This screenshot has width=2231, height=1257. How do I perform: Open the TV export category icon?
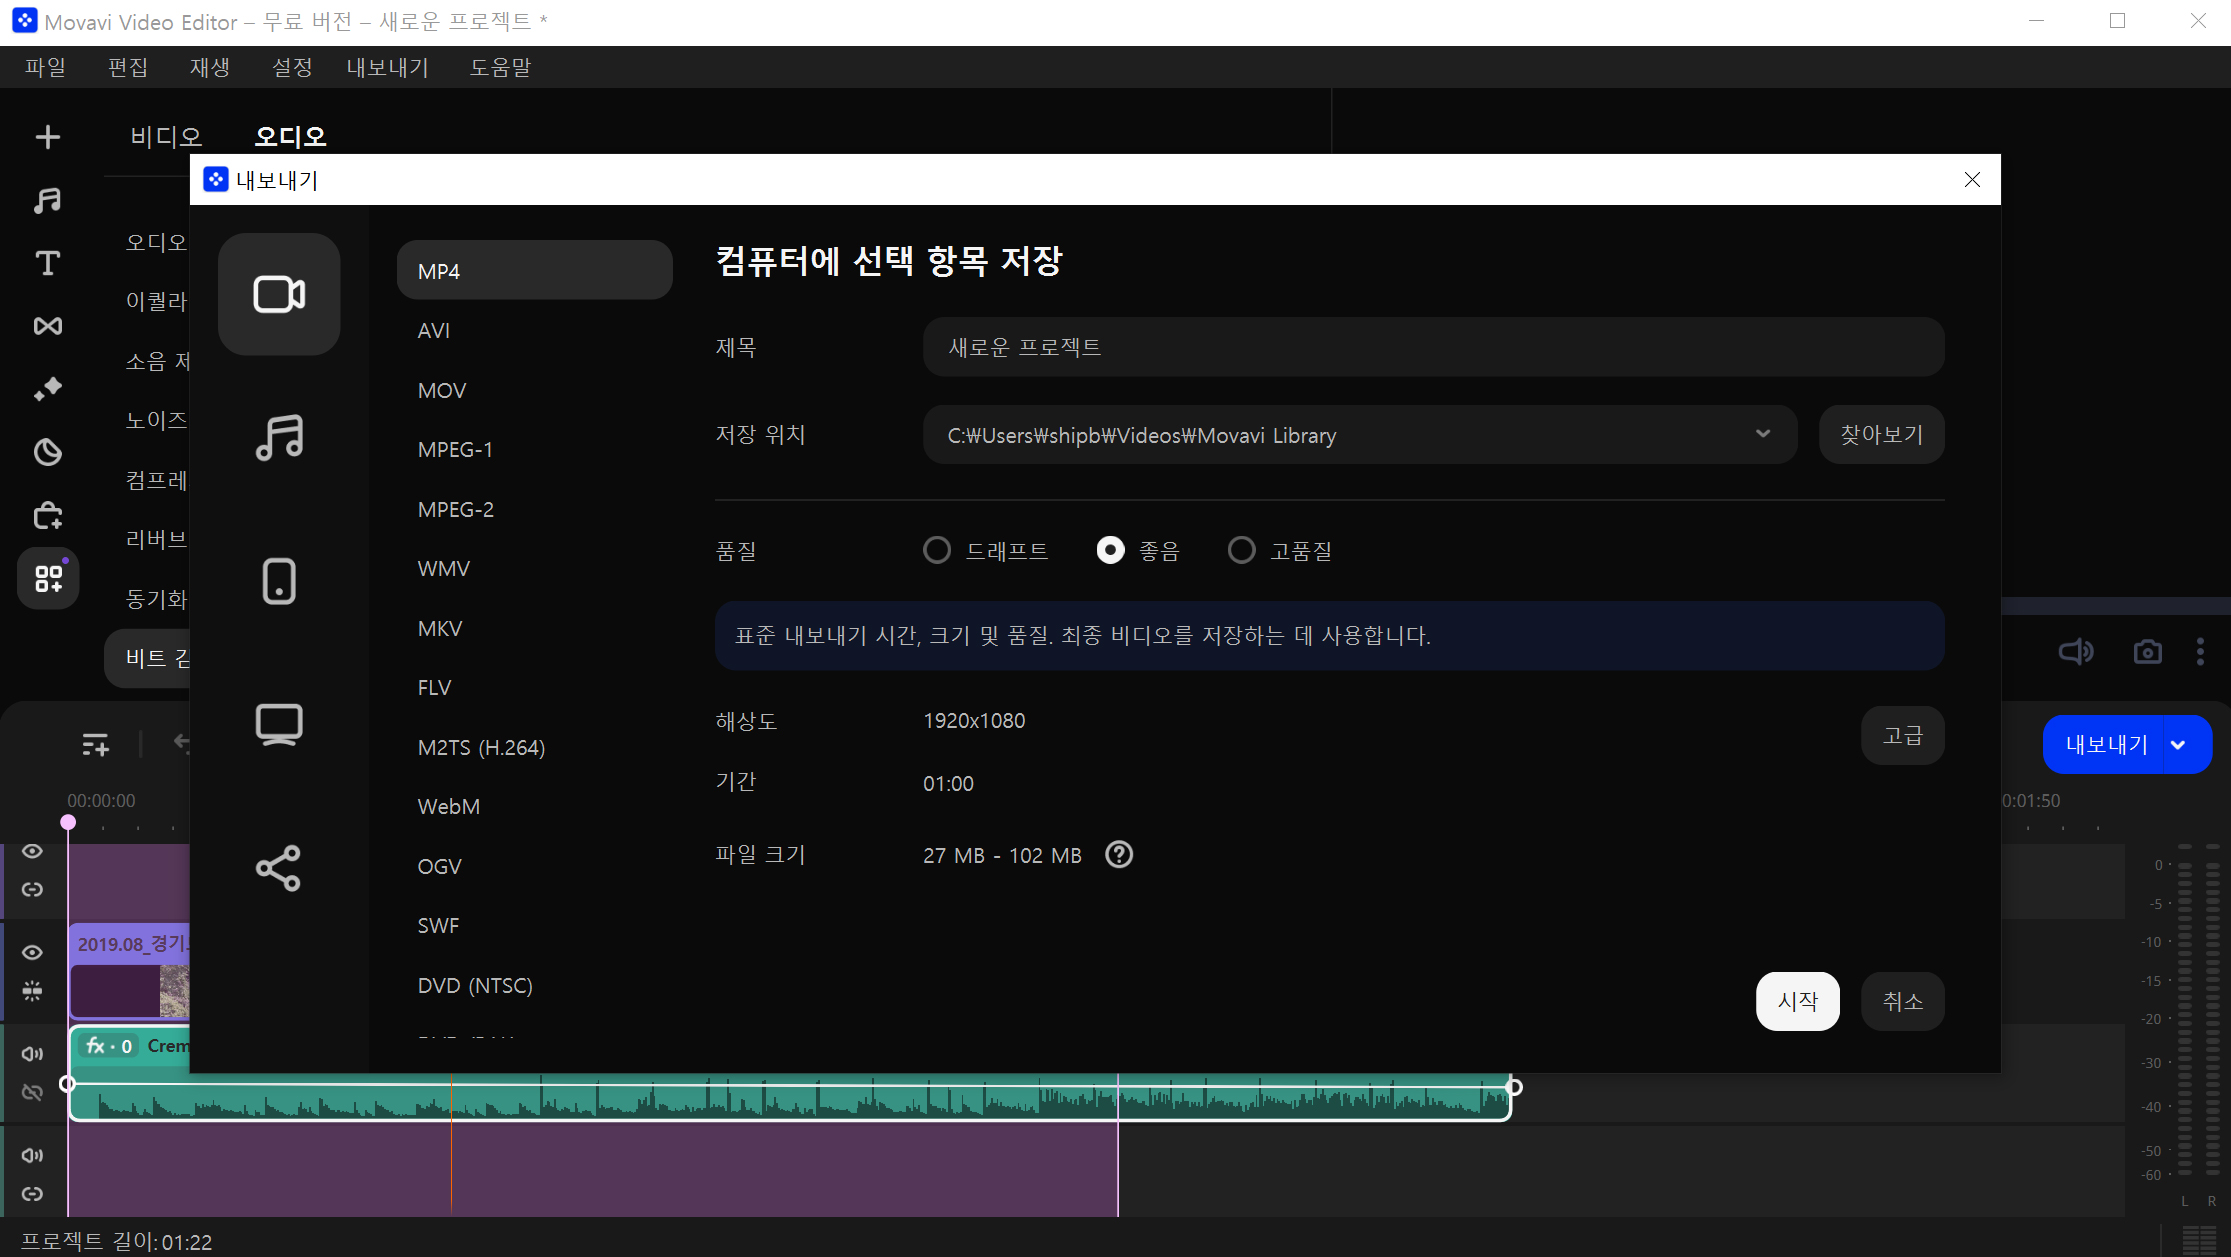coord(279,724)
